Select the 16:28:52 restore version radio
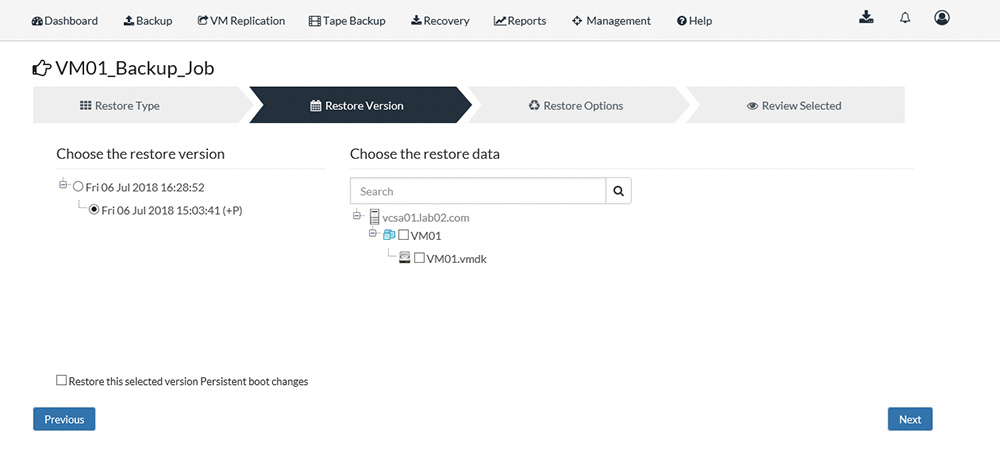 pos(78,187)
